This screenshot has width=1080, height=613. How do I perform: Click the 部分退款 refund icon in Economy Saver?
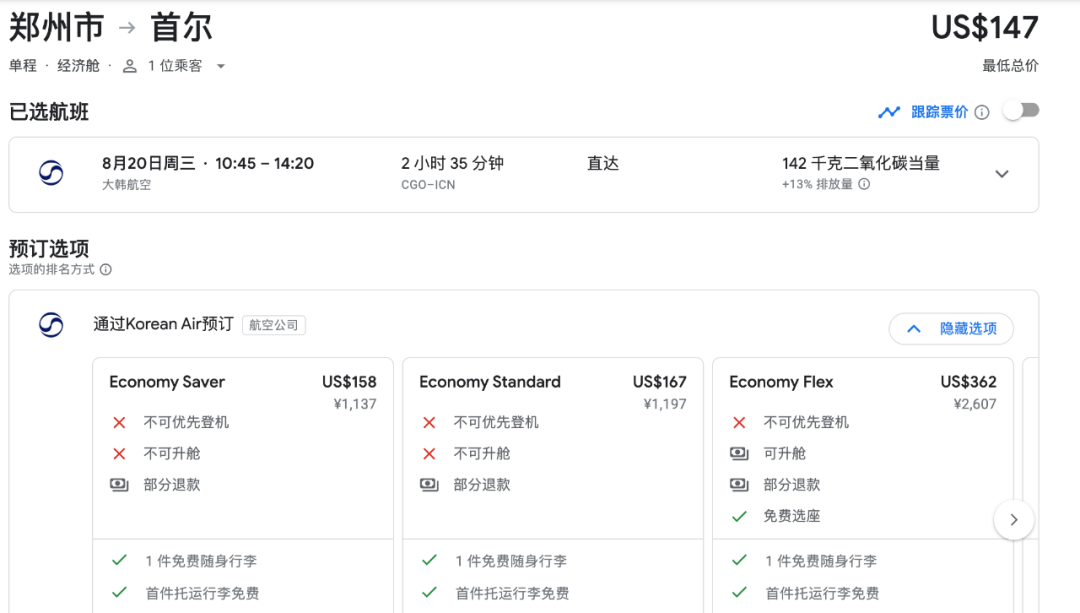(x=119, y=485)
